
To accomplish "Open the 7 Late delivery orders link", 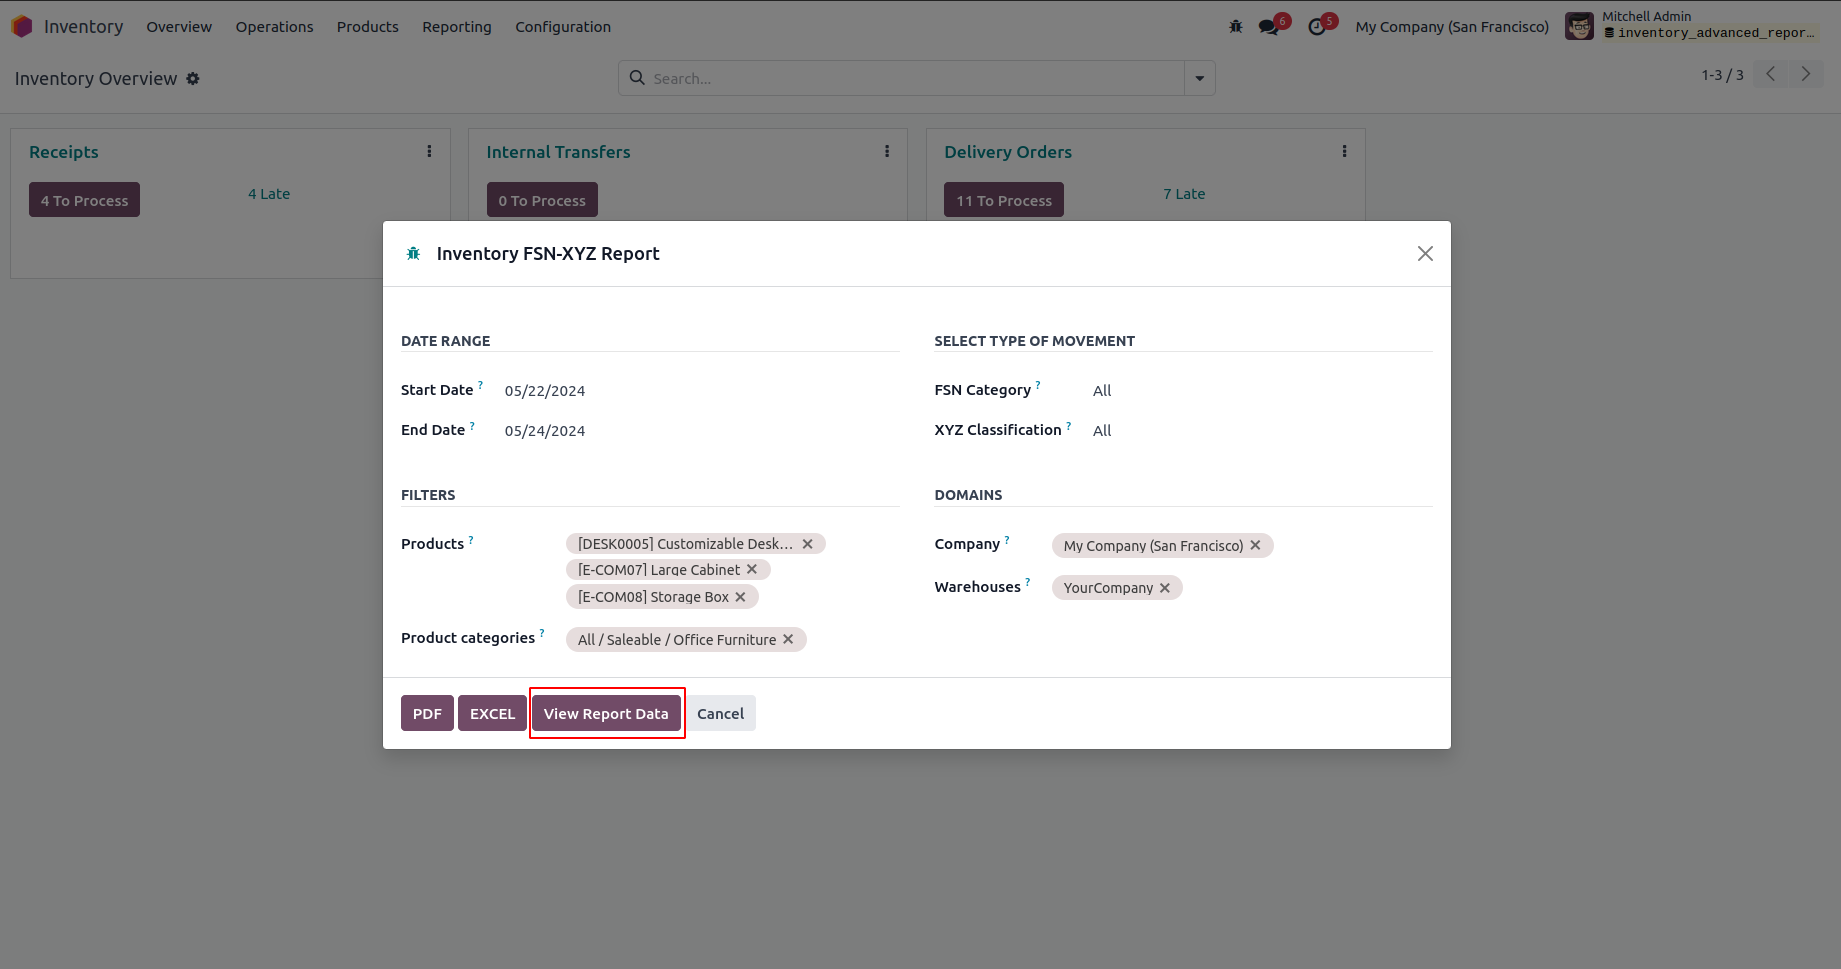I will coord(1184,194).
